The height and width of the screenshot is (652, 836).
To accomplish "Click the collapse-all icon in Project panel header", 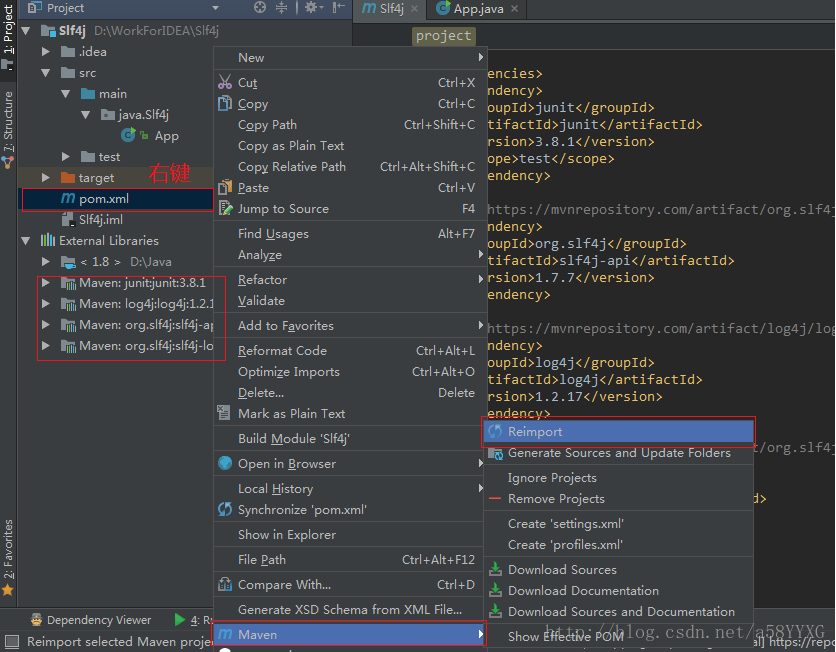I will (x=281, y=7).
